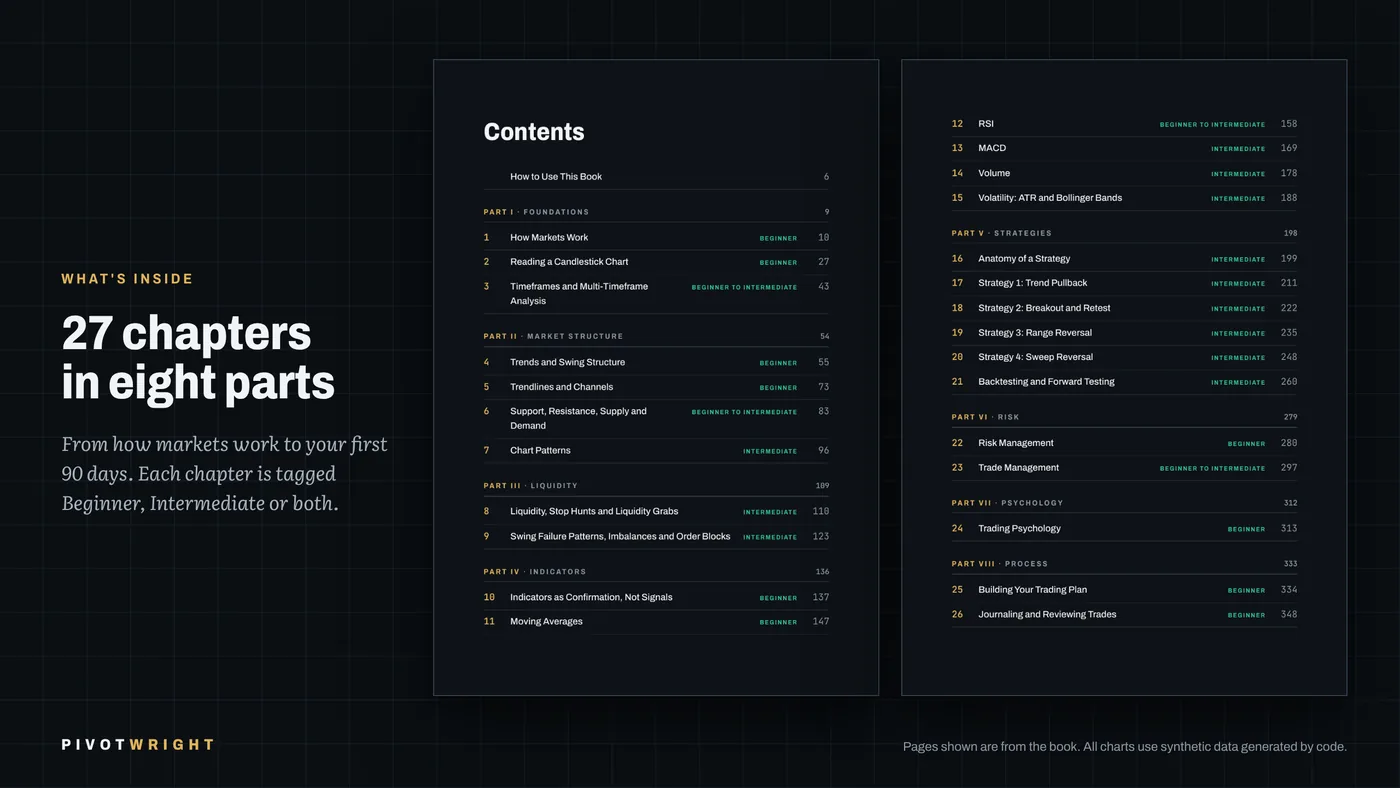Click the "PART I · FOUNDATIONS" section heading
The image size is (1400, 788).
(536, 212)
